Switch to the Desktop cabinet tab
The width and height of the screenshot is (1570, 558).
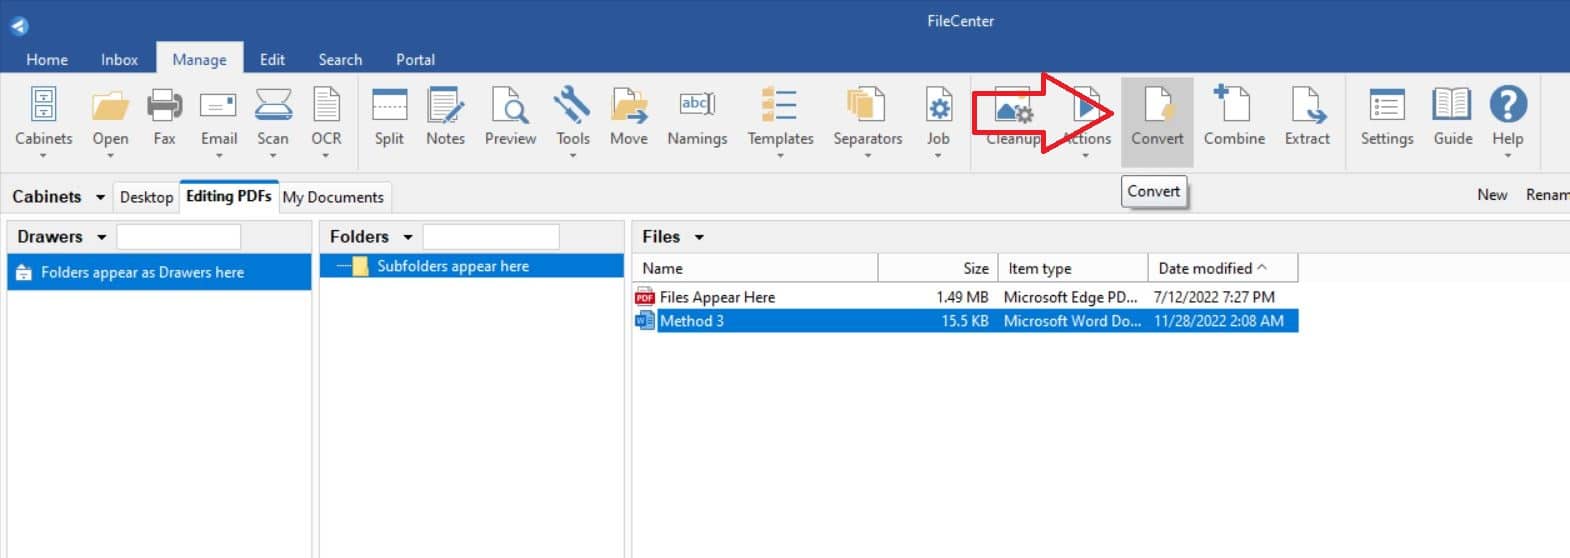[x=146, y=197]
